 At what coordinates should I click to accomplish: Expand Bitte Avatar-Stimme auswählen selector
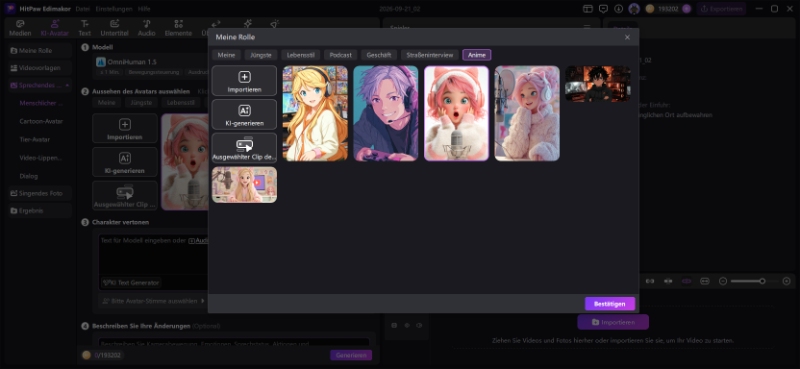point(153,301)
